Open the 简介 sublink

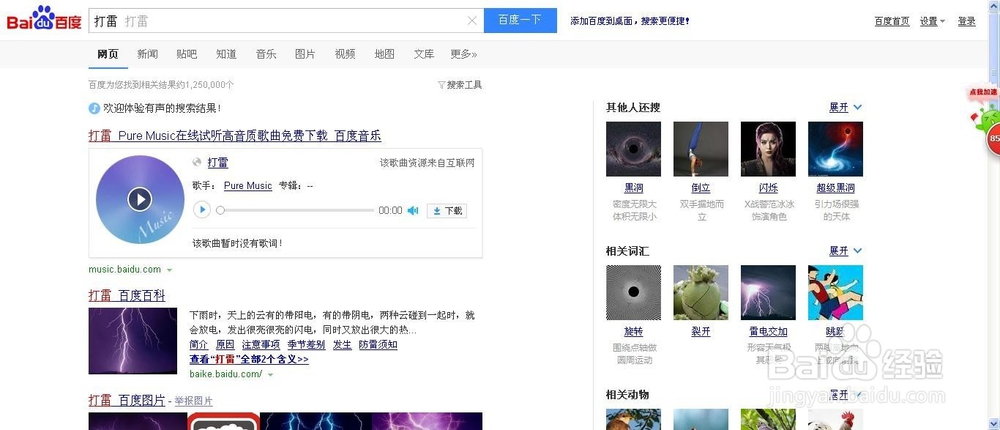(x=198, y=345)
